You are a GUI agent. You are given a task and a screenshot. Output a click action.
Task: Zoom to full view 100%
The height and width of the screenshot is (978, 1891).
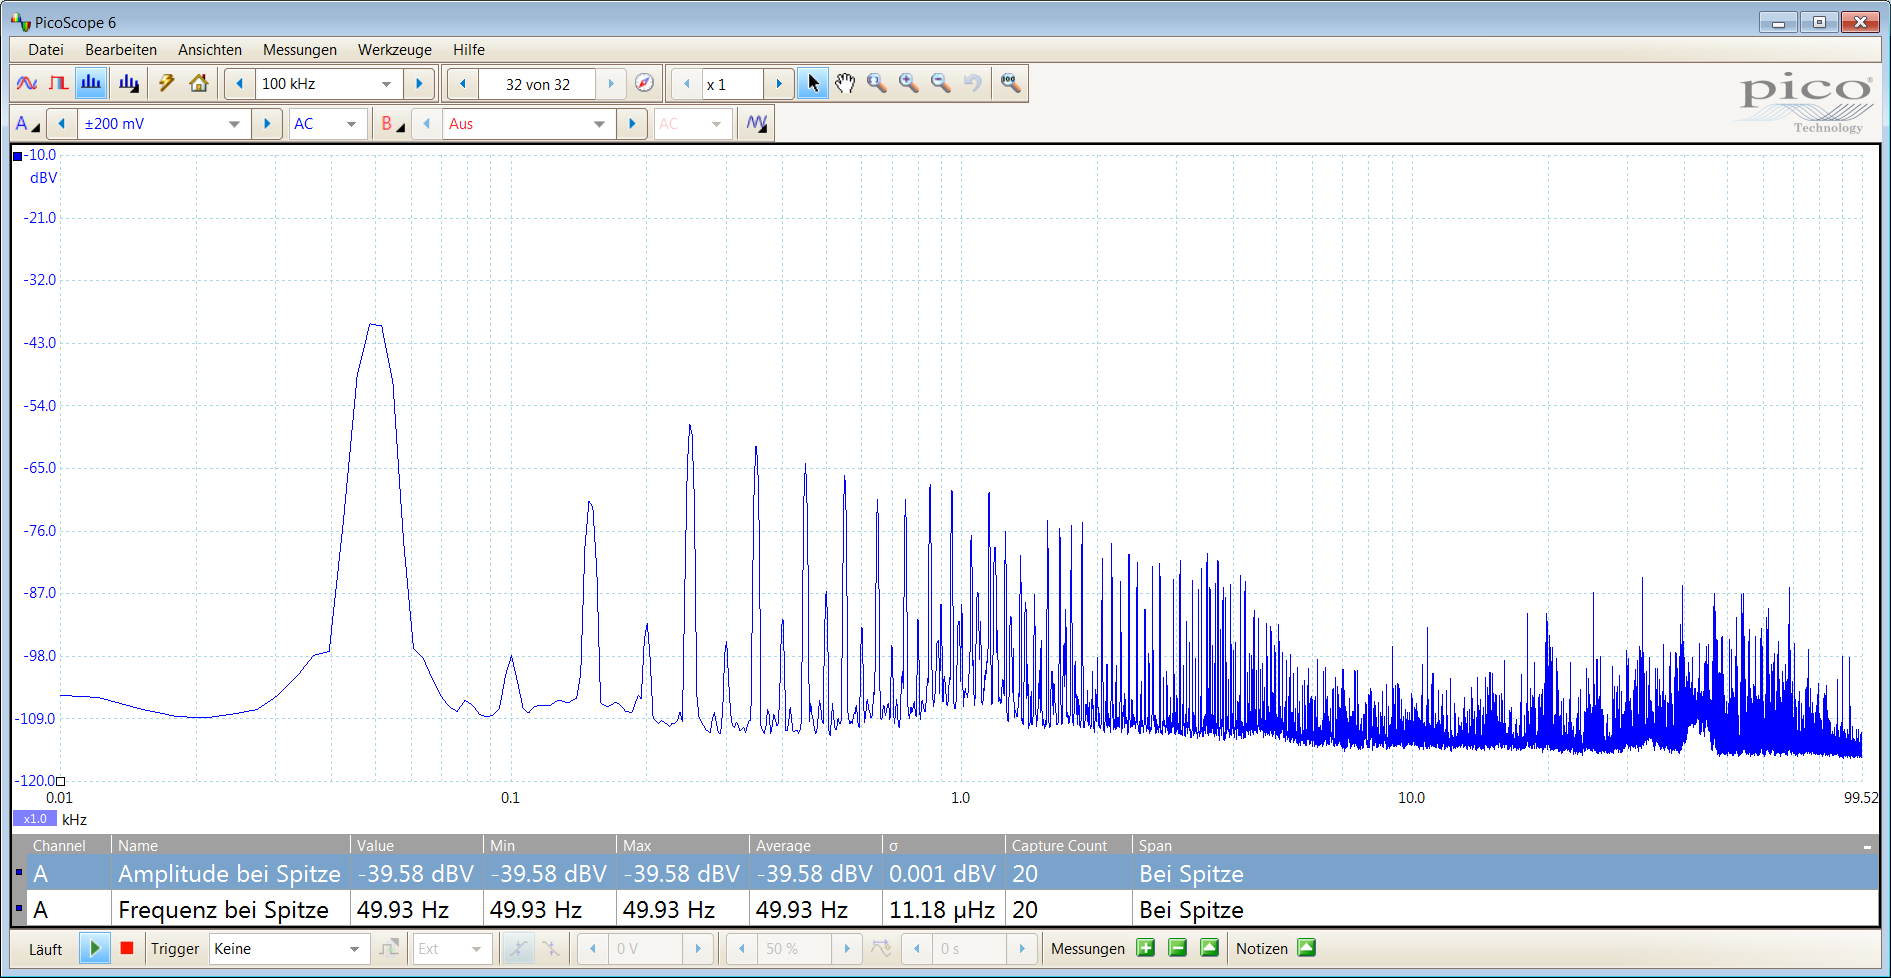(1011, 83)
